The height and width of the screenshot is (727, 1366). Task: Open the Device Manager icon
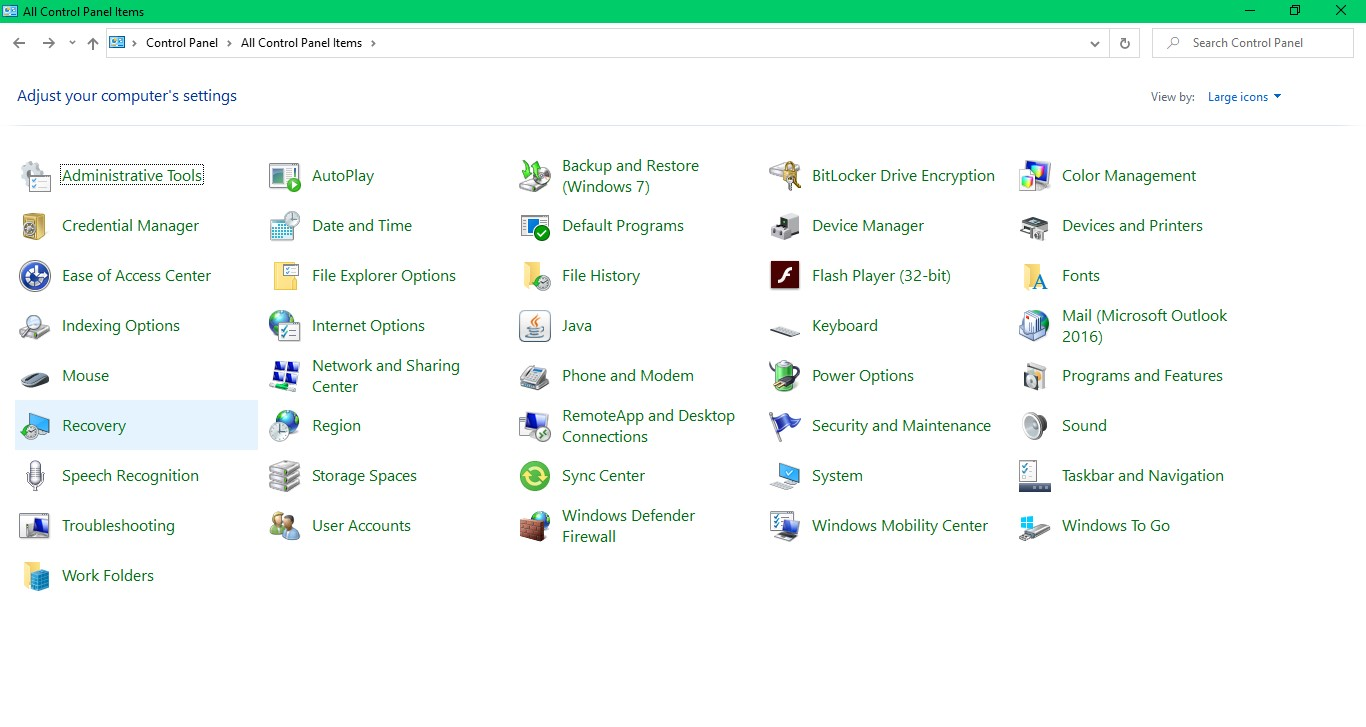click(x=785, y=226)
